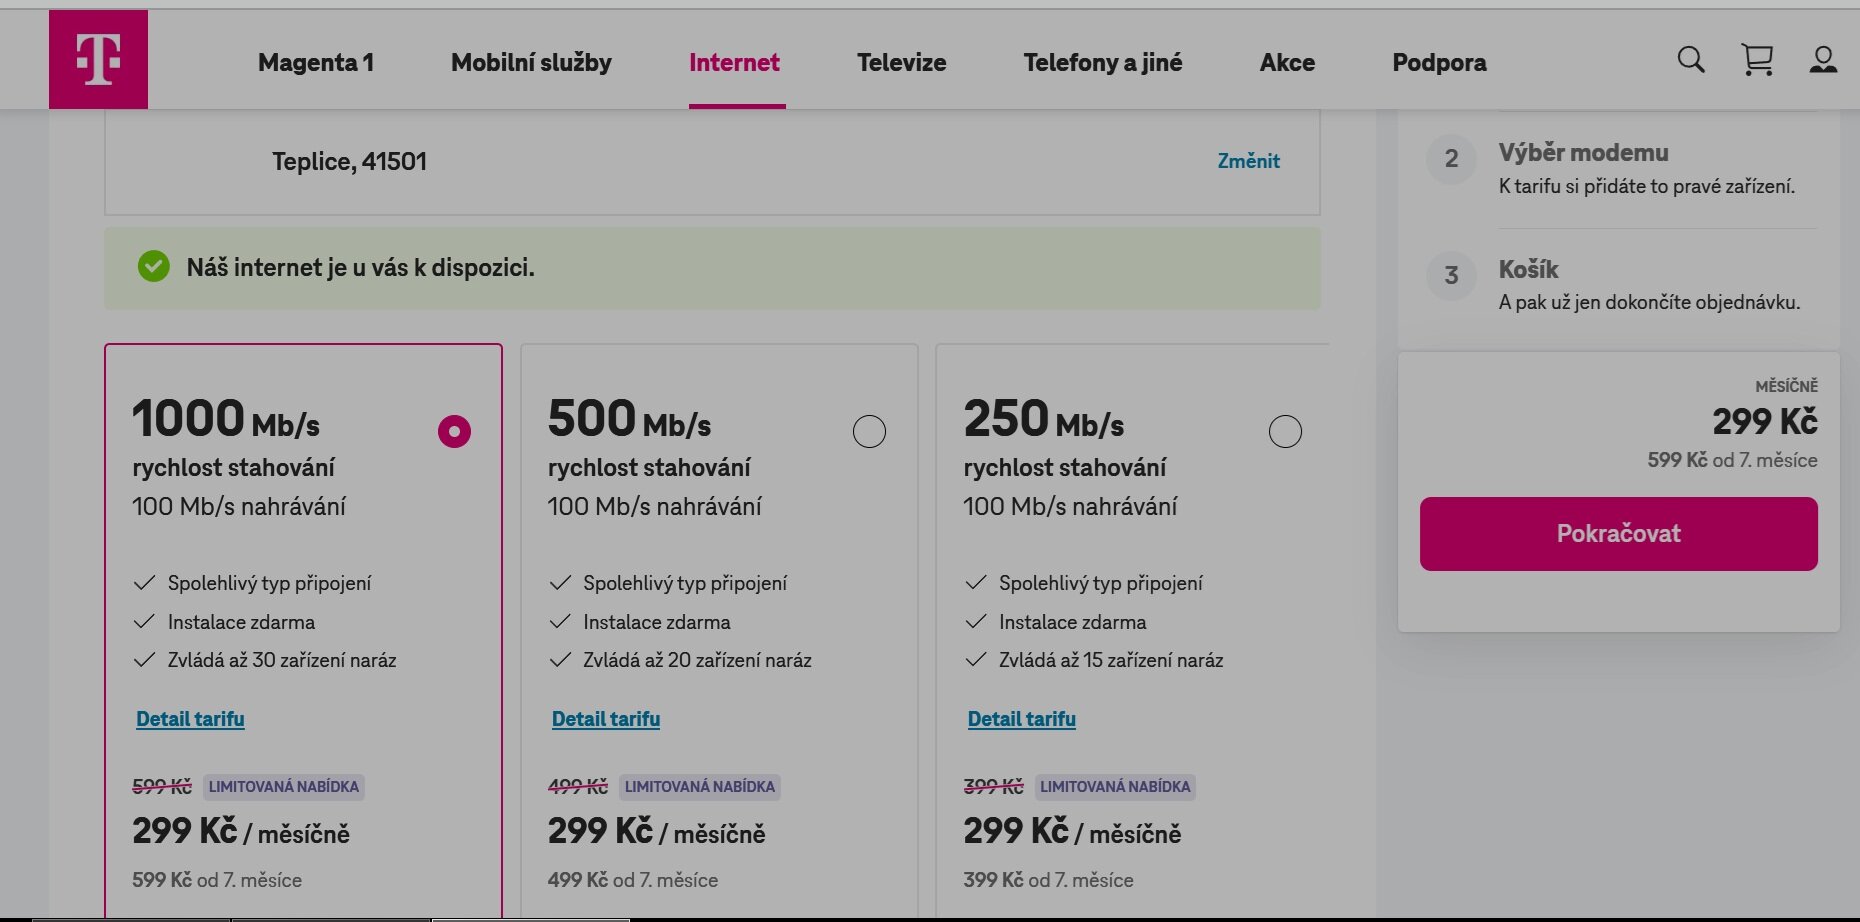Open the shopping cart icon
The width and height of the screenshot is (1860, 922).
pyautogui.click(x=1757, y=60)
